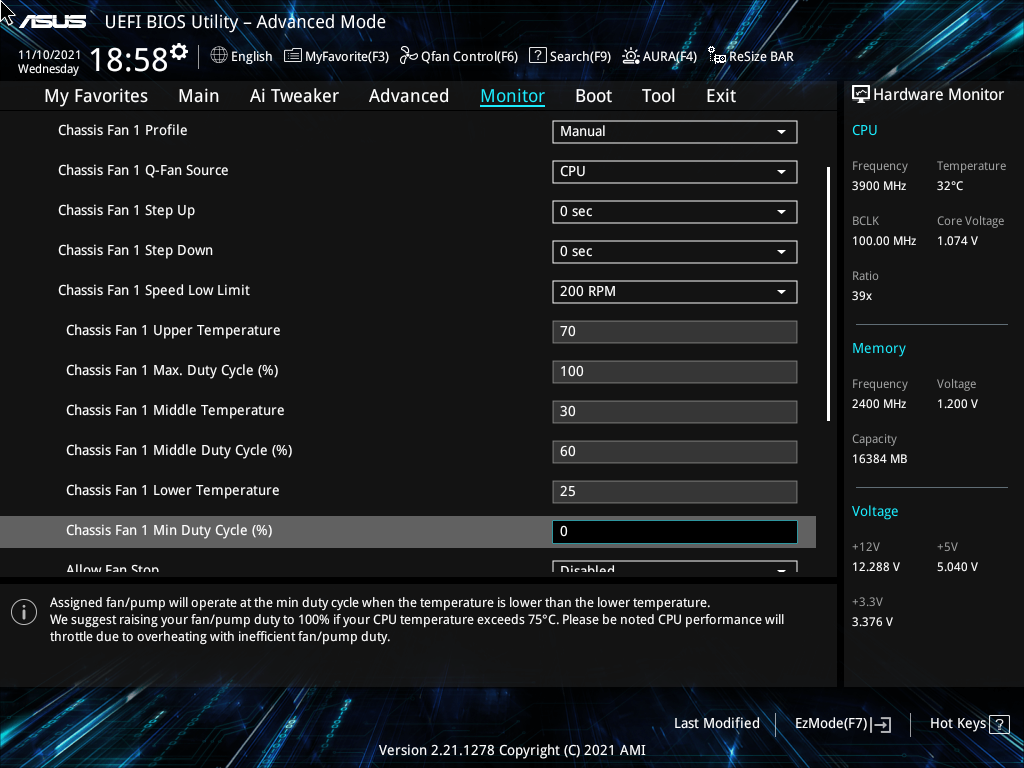1024x768 pixels.
Task: Select the Chassis Fan 1 Q-Fan Source label
Action: click(143, 170)
